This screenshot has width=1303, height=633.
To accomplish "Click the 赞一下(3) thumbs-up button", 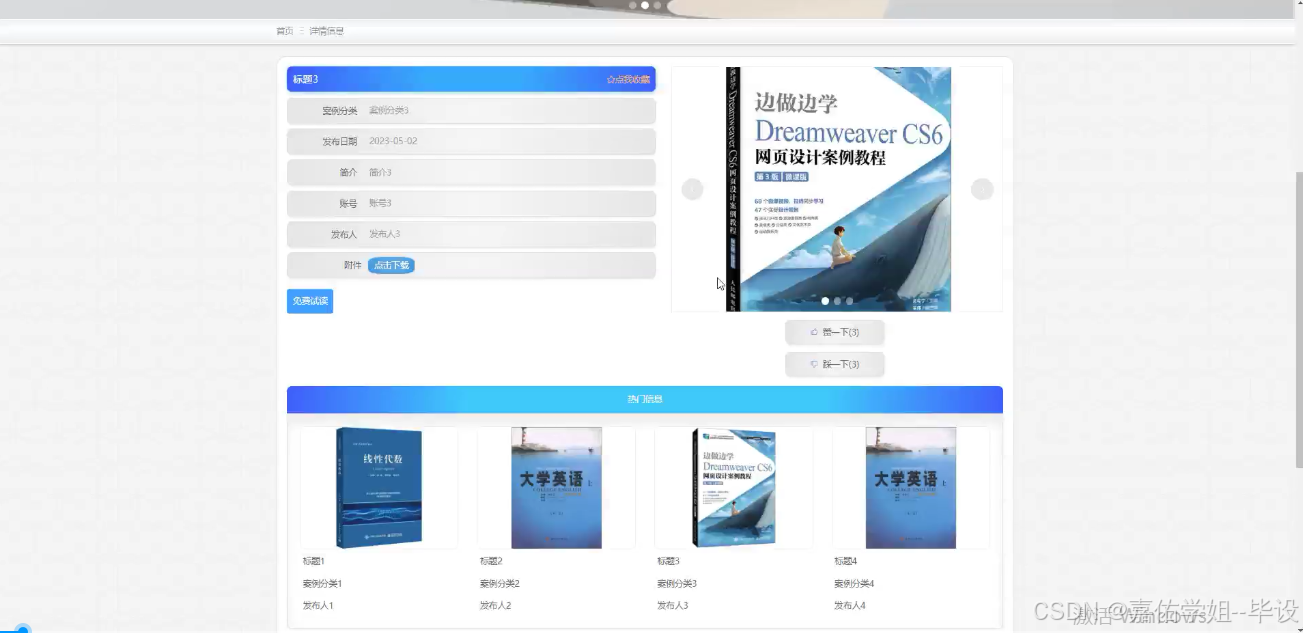I will click(835, 332).
